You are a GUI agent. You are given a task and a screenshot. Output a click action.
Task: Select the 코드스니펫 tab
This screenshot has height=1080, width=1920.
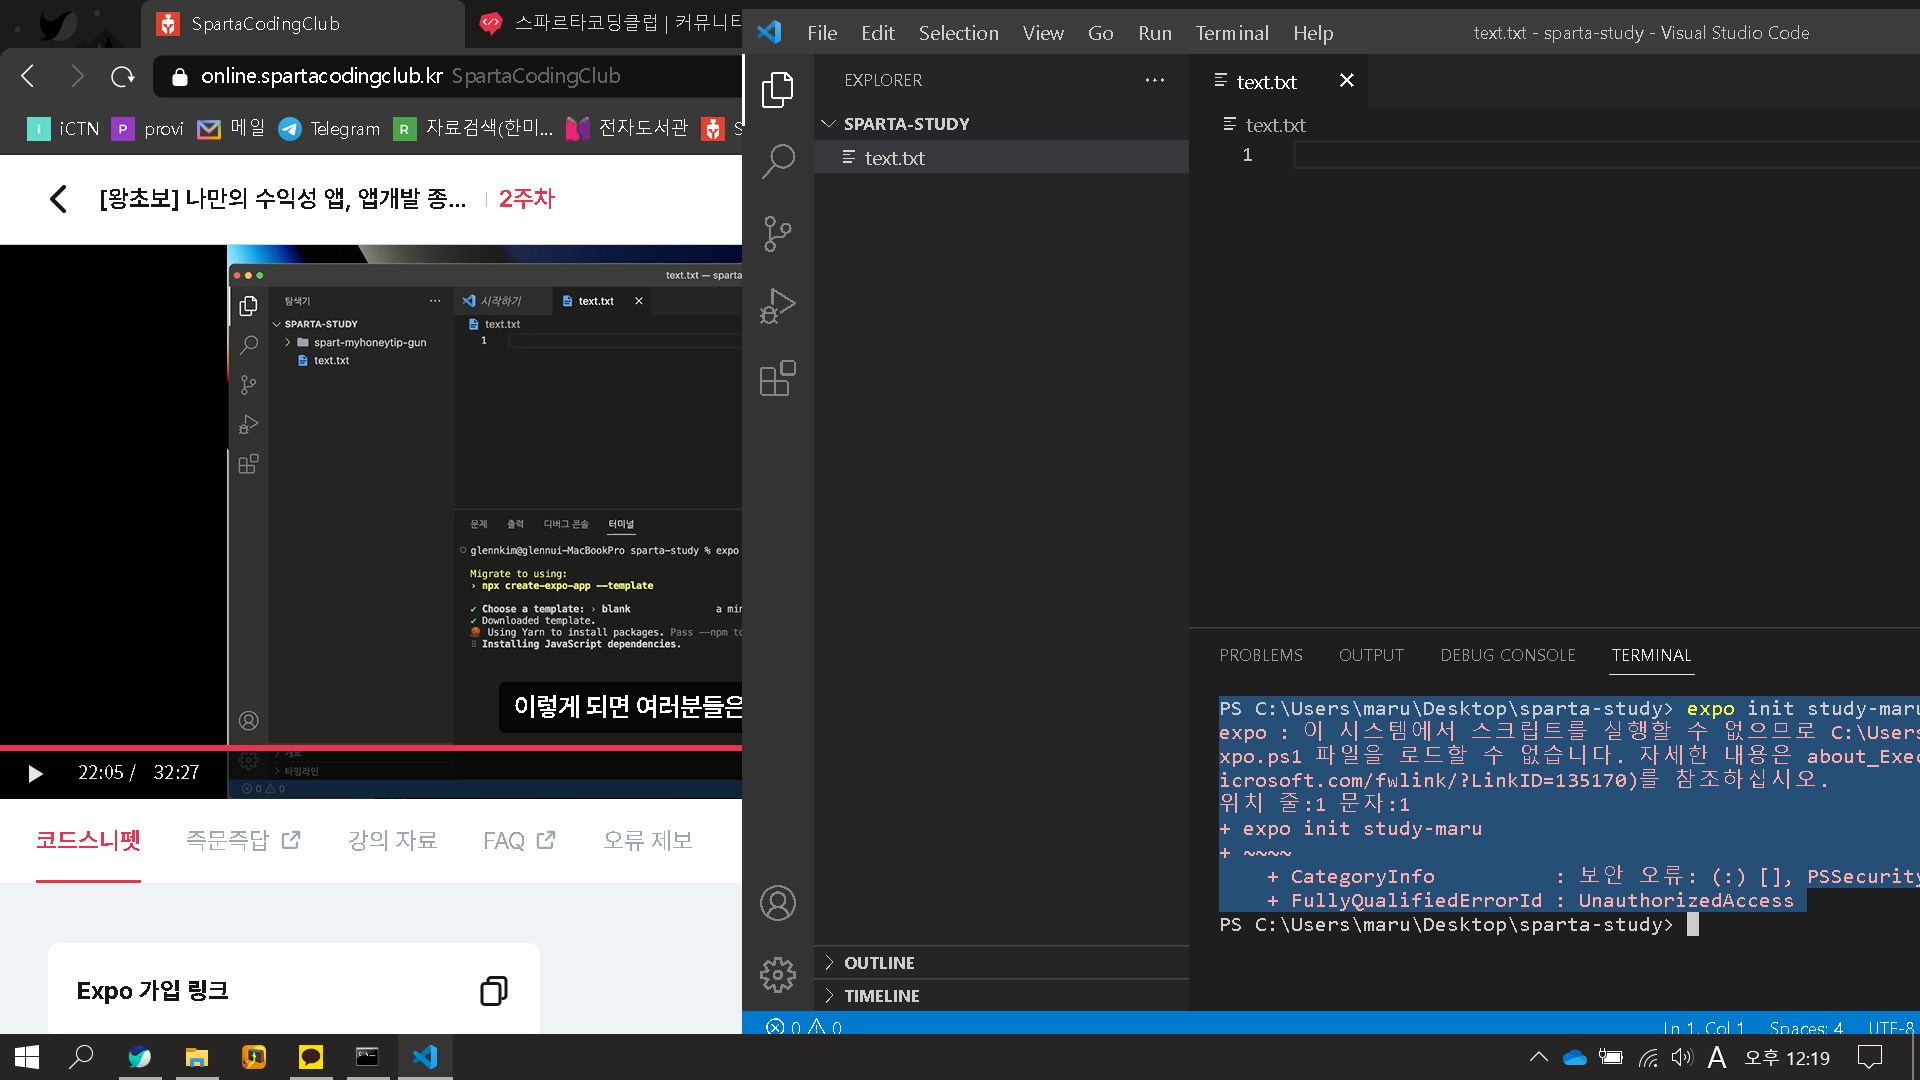[88, 840]
